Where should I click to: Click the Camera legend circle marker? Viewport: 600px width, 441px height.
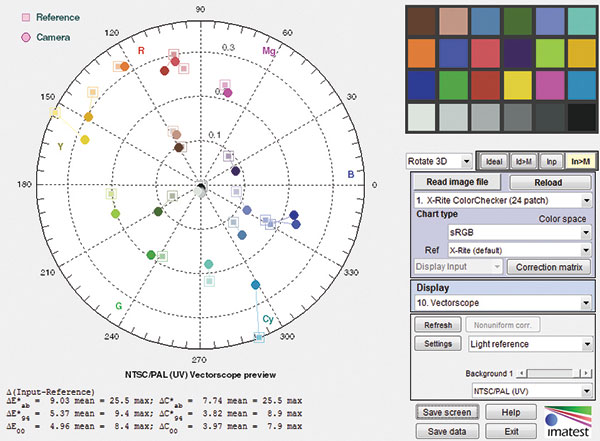tap(26, 37)
